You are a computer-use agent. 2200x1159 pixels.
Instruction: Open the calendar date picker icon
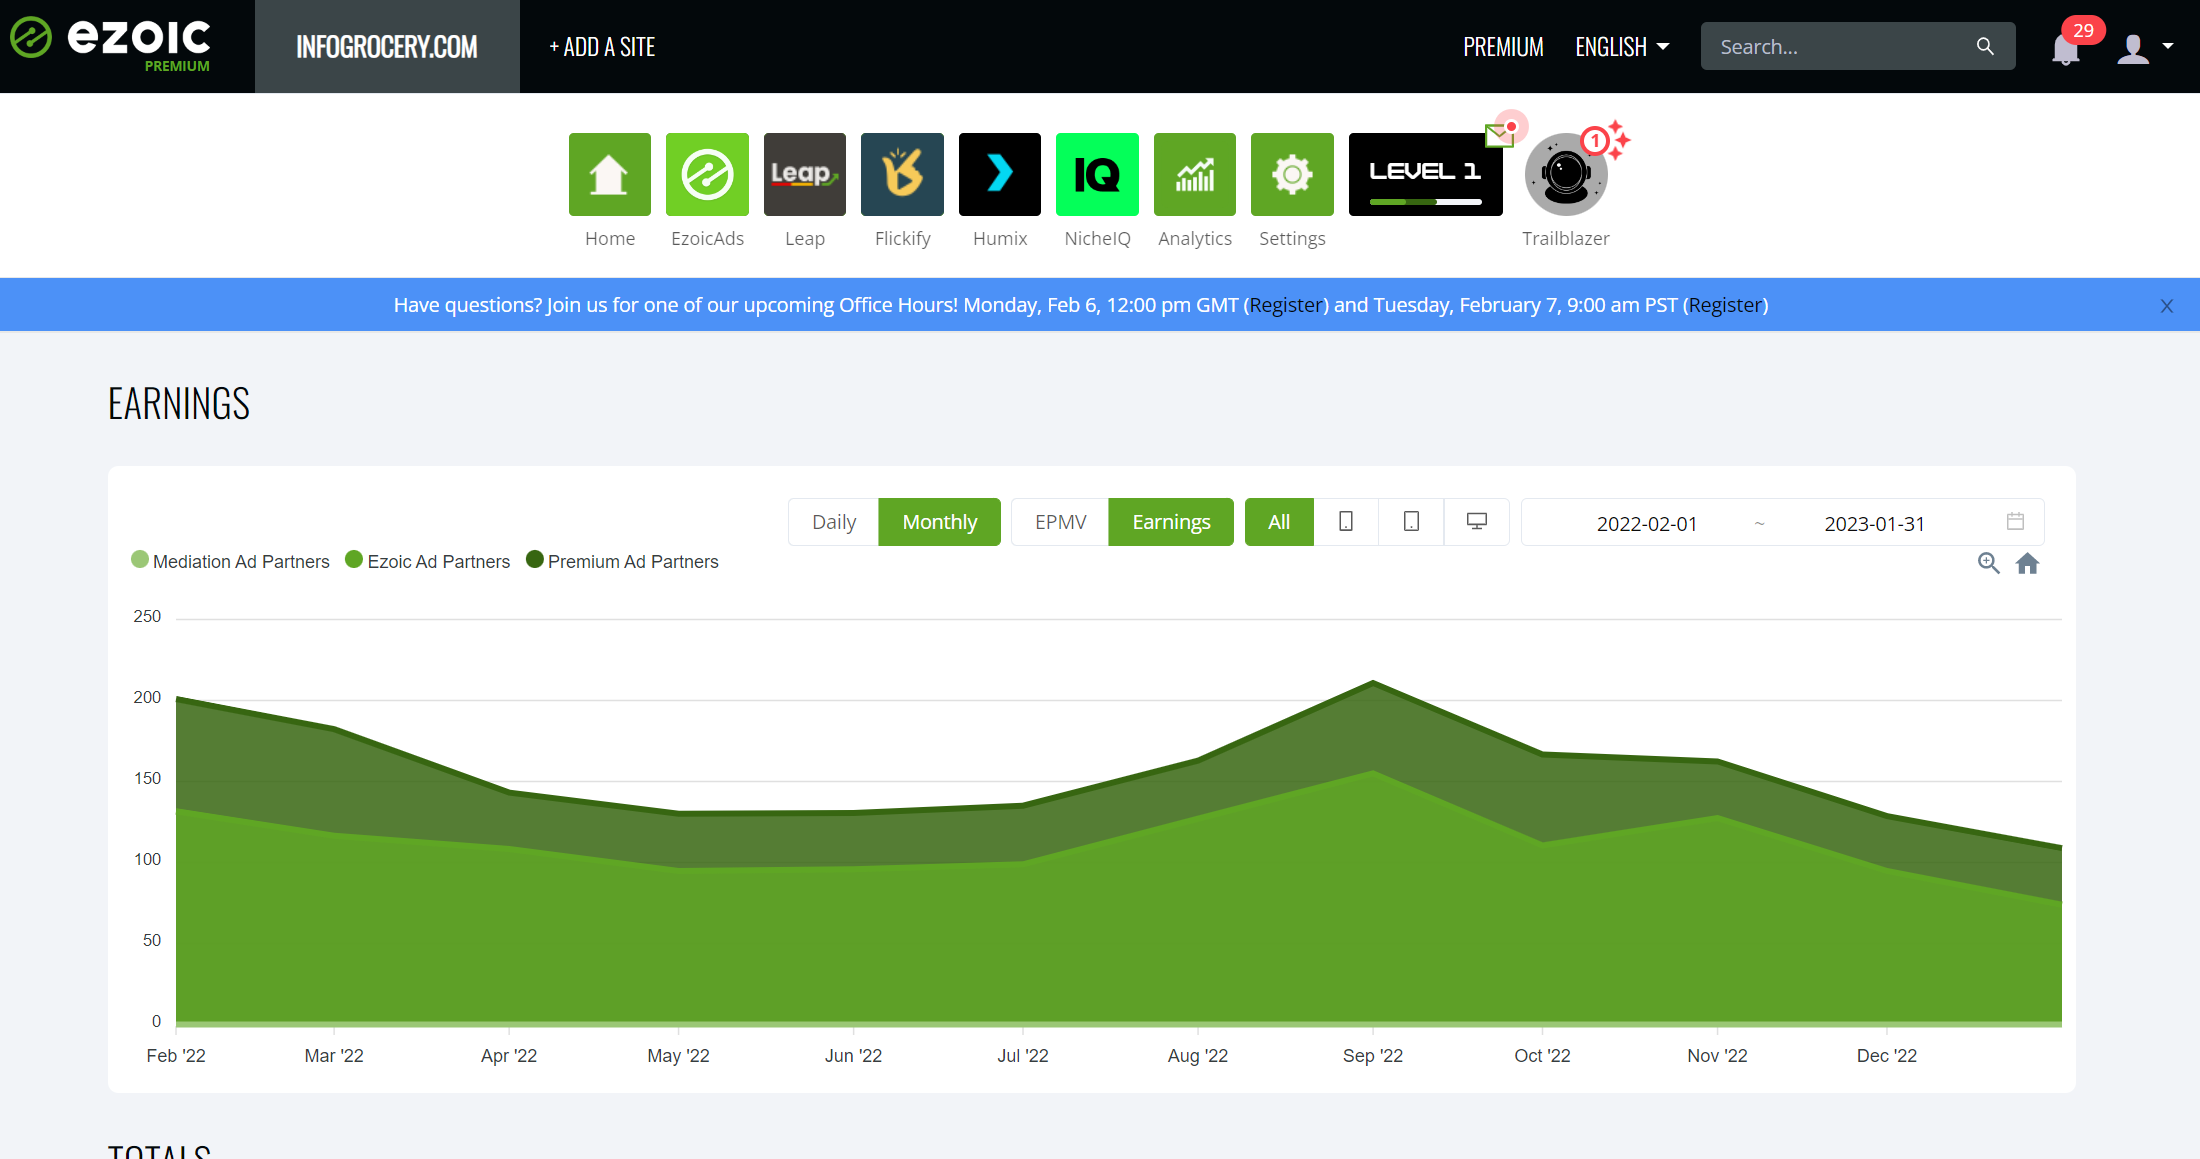(x=2015, y=521)
